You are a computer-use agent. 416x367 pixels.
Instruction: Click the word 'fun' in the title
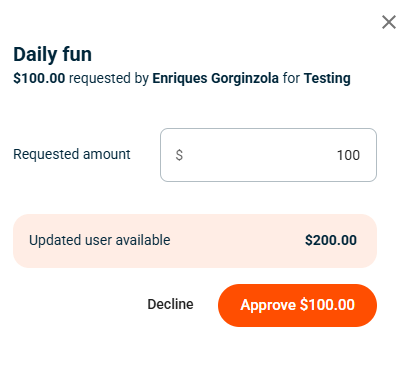[77, 54]
